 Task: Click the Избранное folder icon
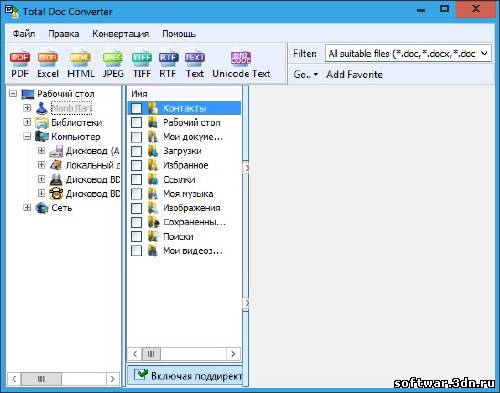[x=153, y=165]
